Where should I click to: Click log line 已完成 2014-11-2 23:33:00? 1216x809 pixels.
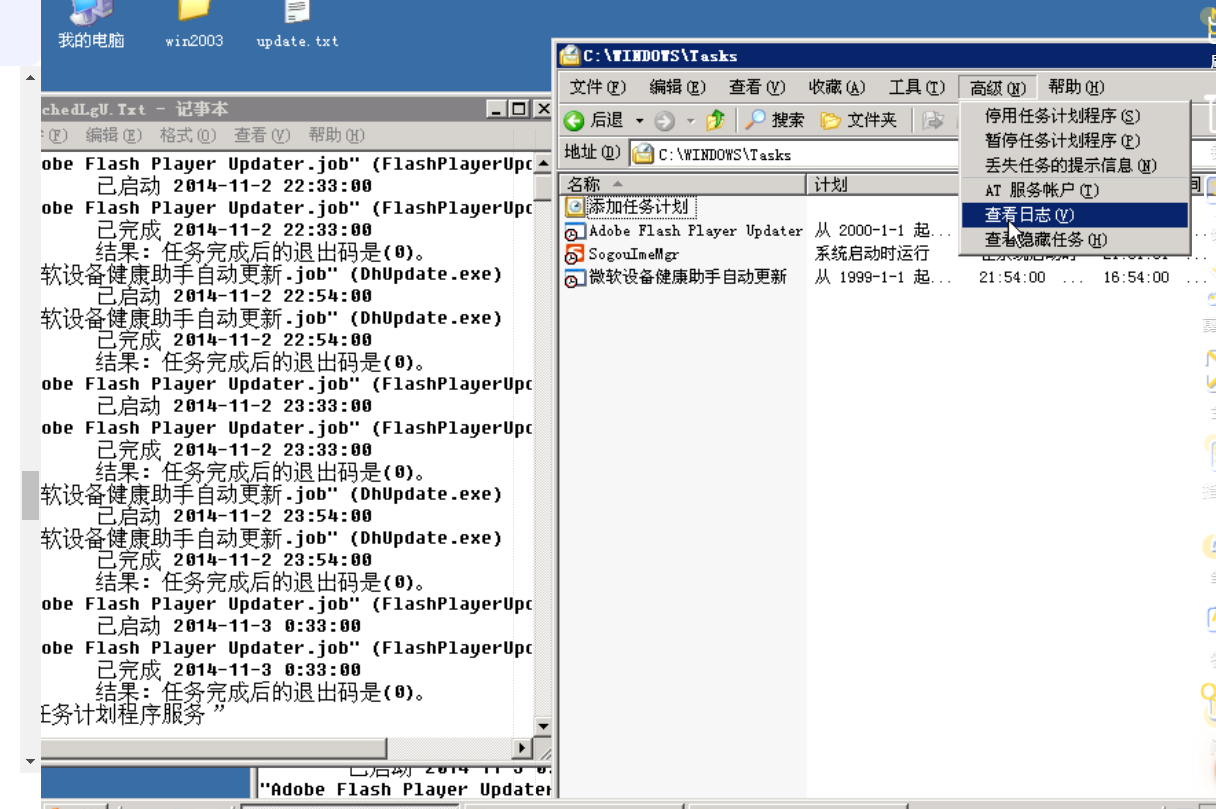click(x=234, y=450)
